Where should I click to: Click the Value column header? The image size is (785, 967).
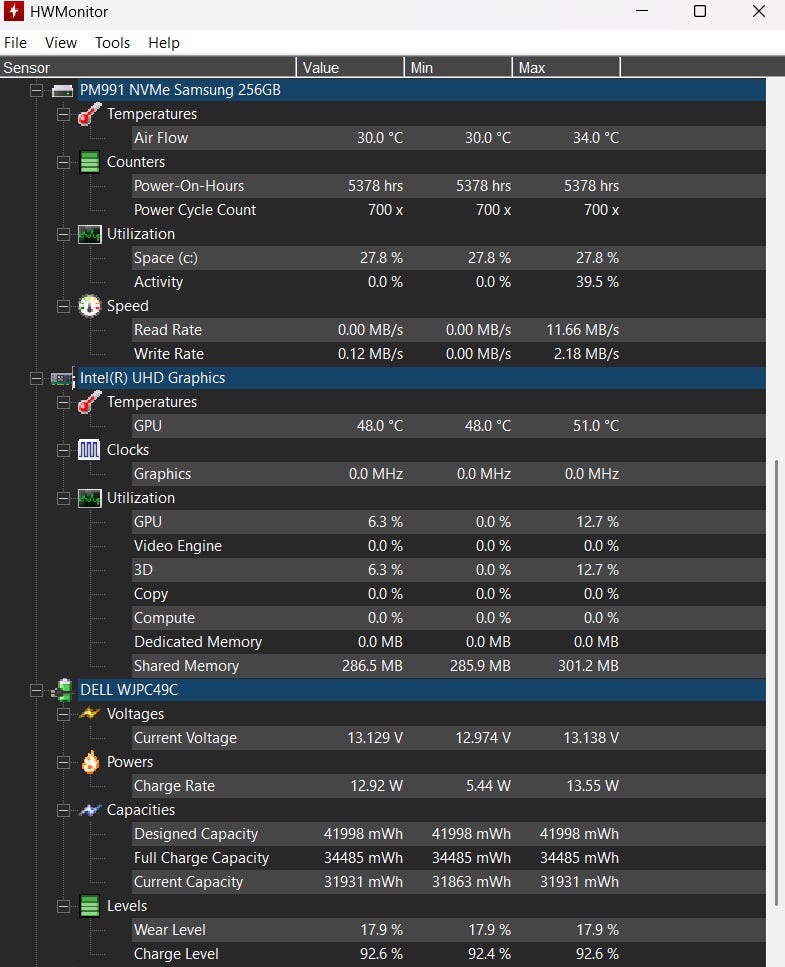click(350, 68)
